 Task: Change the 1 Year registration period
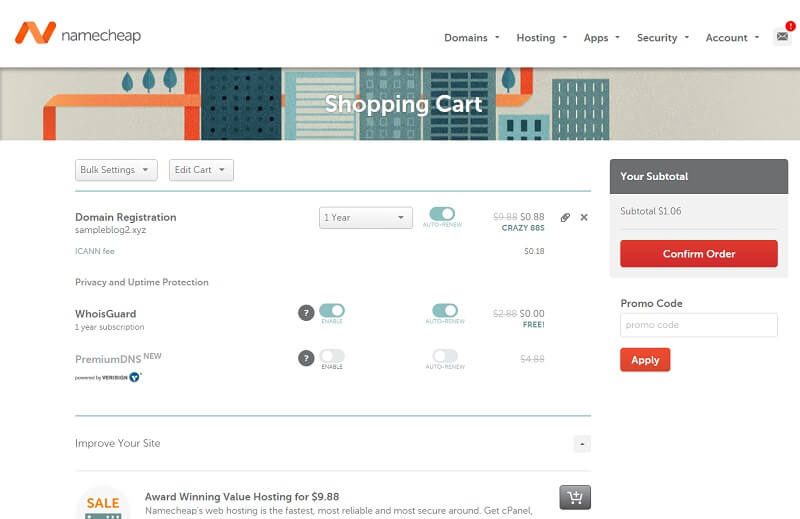click(366, 218)
